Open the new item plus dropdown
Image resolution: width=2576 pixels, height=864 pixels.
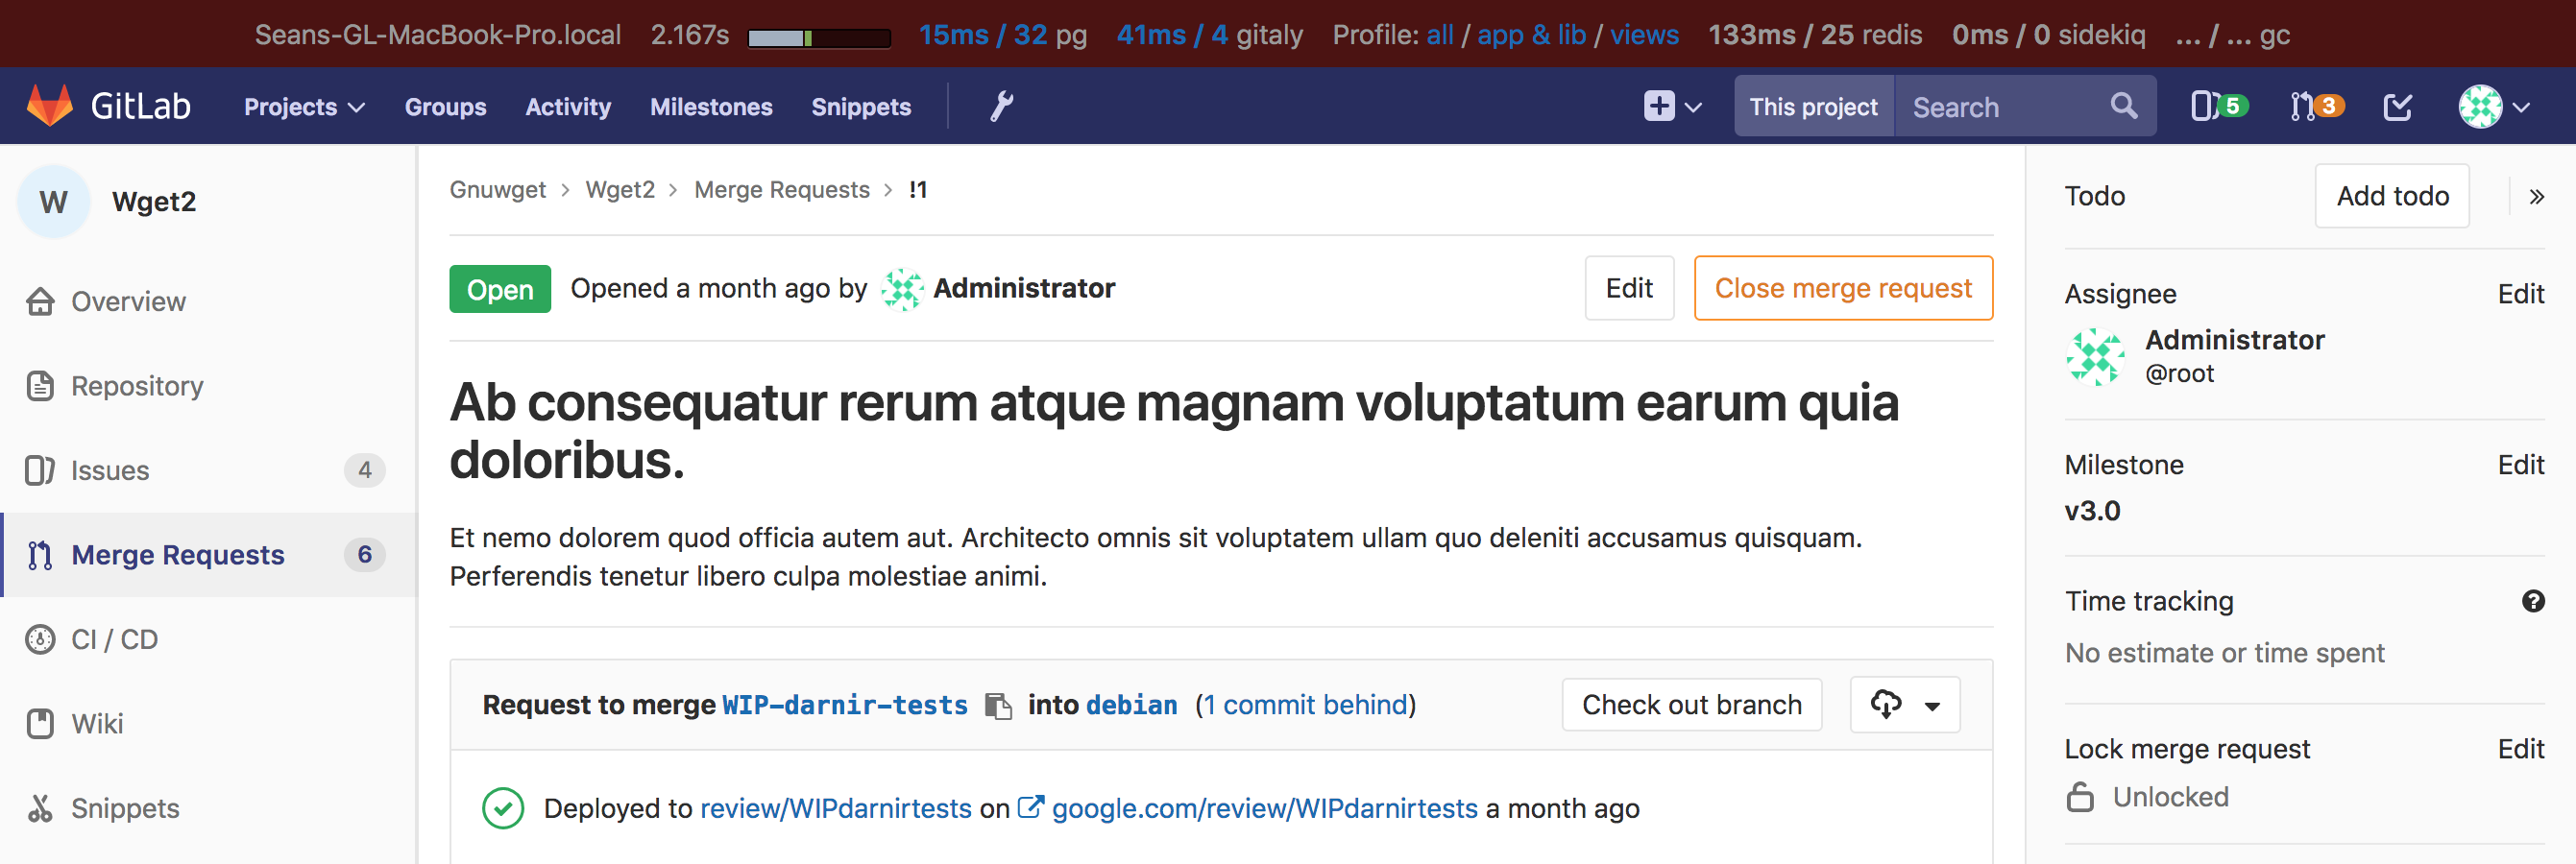[x=1672, y=106]
